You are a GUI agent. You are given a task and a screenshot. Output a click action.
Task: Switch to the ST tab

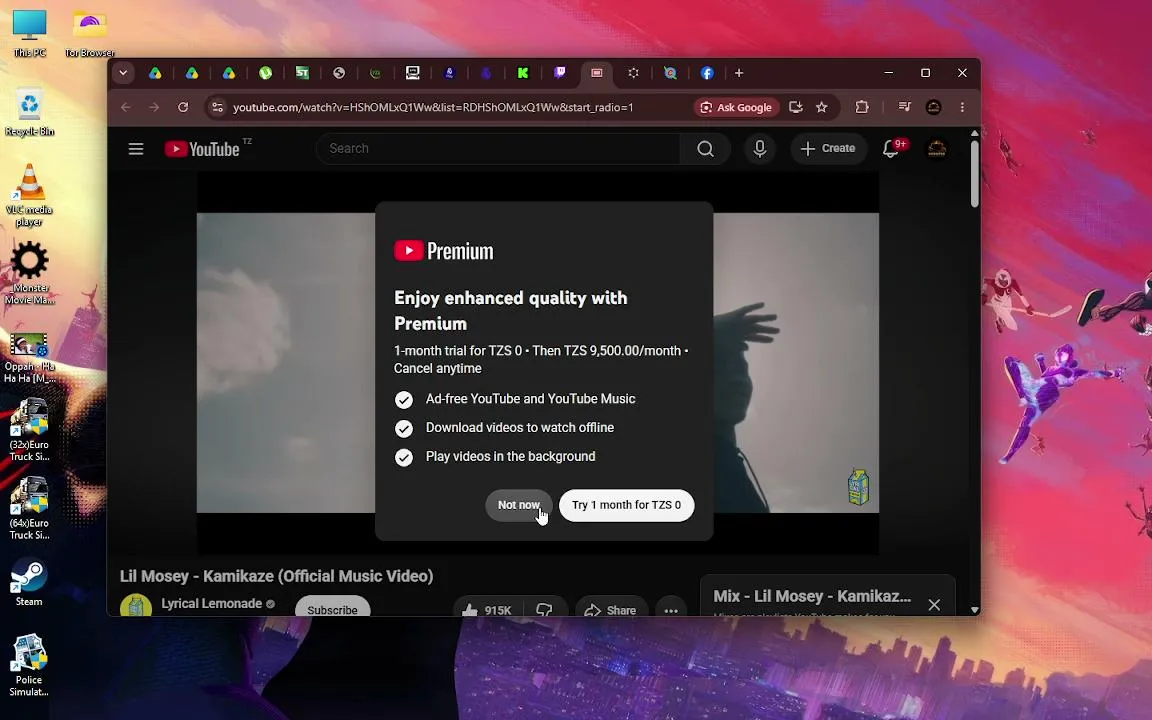pos(302,73)
